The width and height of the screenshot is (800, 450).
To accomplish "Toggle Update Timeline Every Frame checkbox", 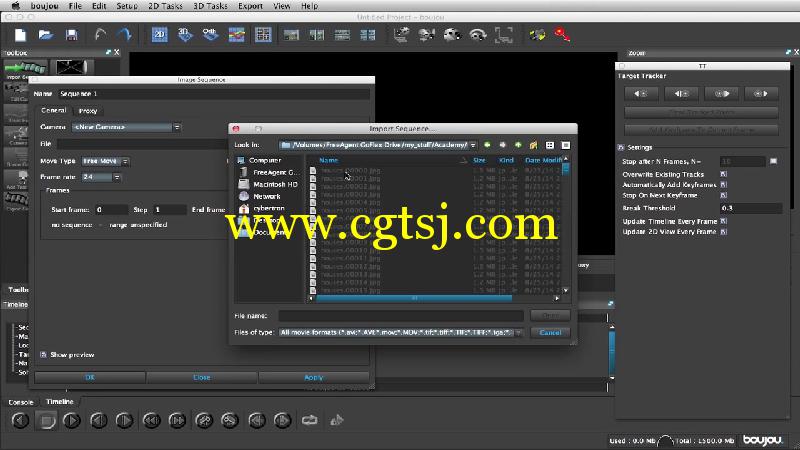I will (723, 221).
